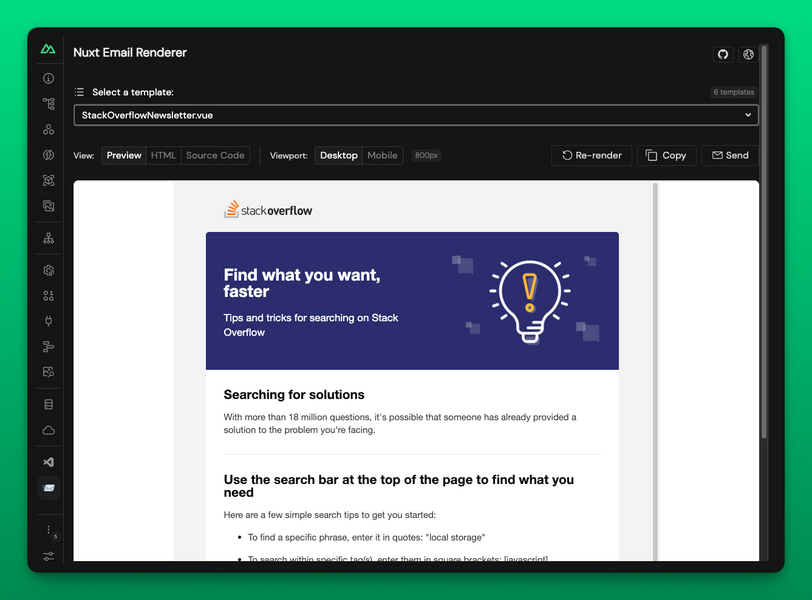Open the plug-shaped Plugins icon

pos(48,322)
